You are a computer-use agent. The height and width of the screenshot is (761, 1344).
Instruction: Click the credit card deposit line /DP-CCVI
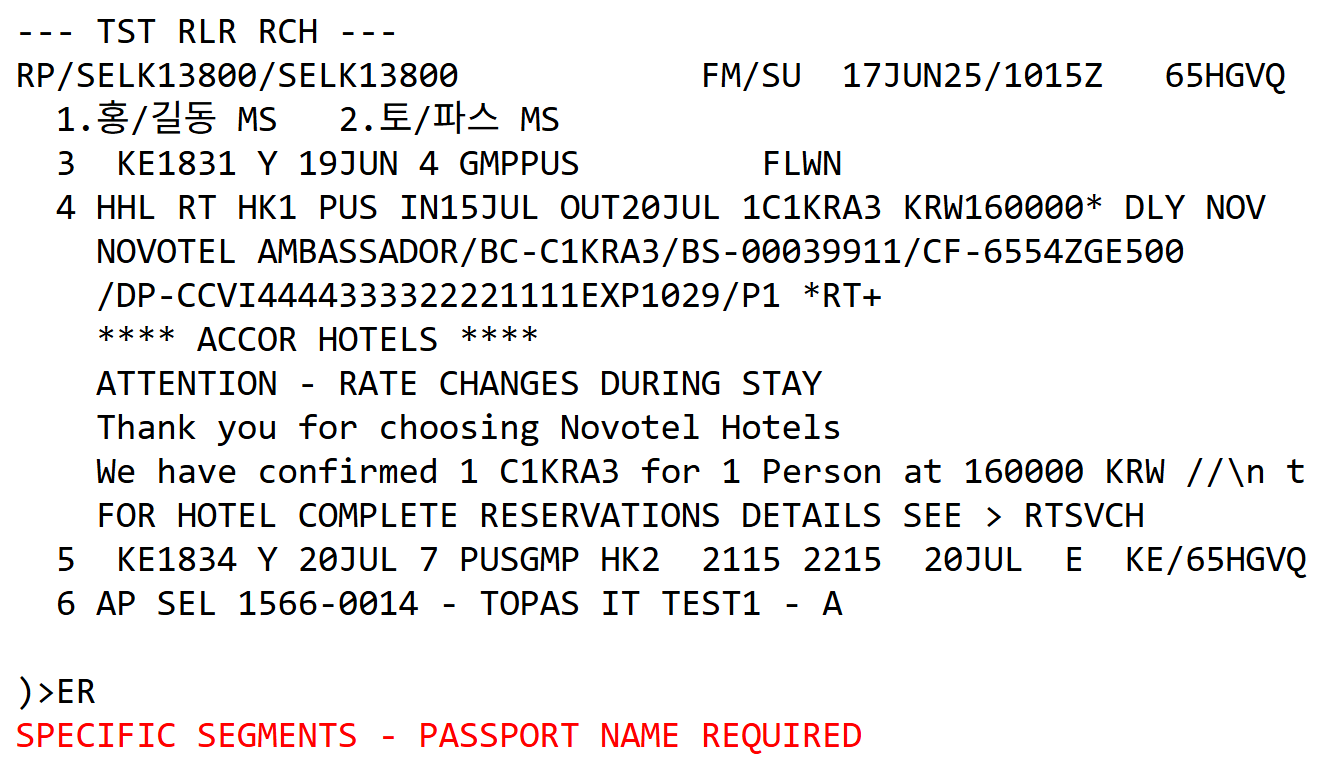tap(489, 296)
